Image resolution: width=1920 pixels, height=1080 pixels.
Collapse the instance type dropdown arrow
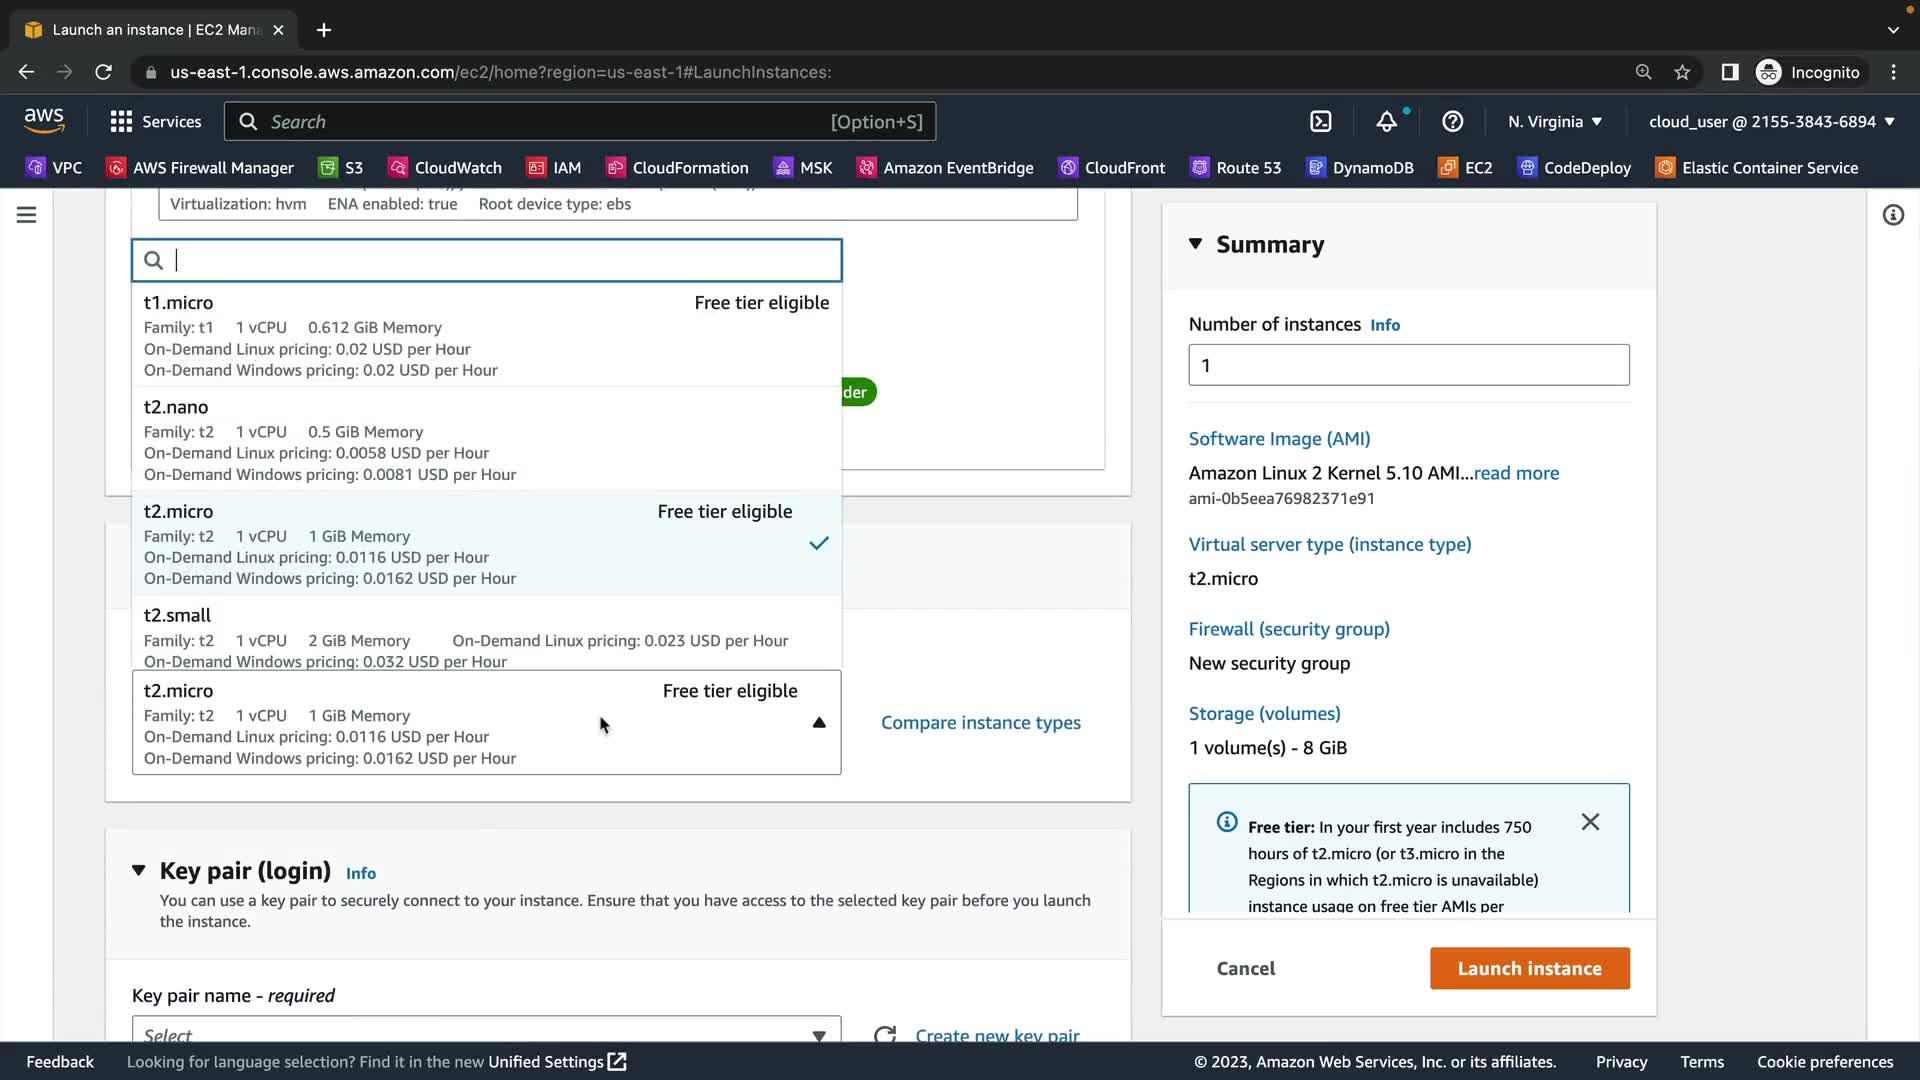coord(819,723)
